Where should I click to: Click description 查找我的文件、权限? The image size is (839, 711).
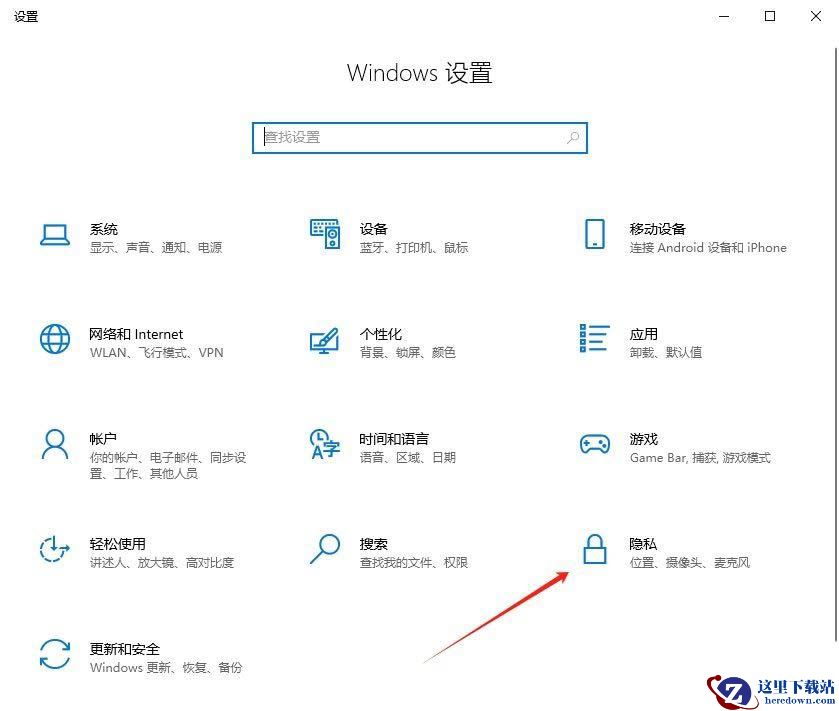click(x=414, y=562)
